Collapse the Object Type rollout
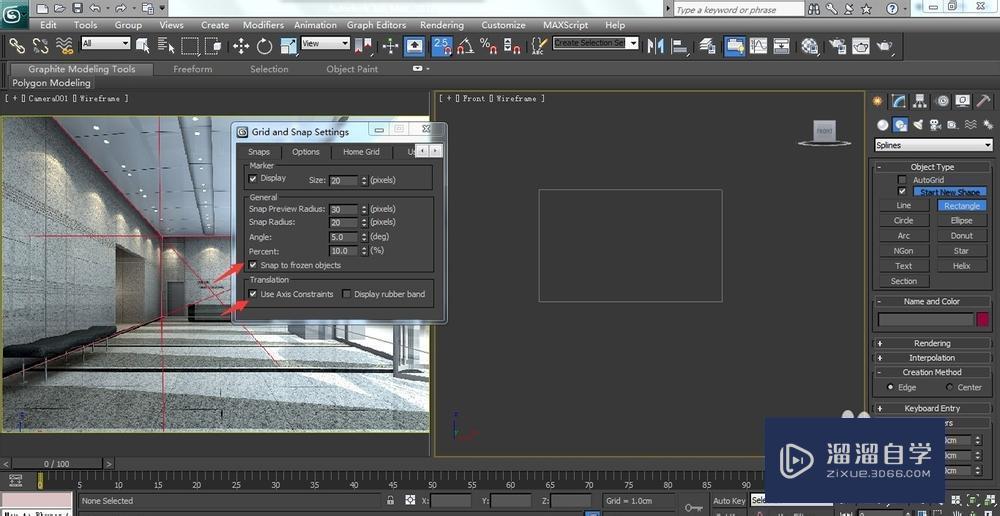This screenshot has width=1000, height=516. click(x=932, y=167)
